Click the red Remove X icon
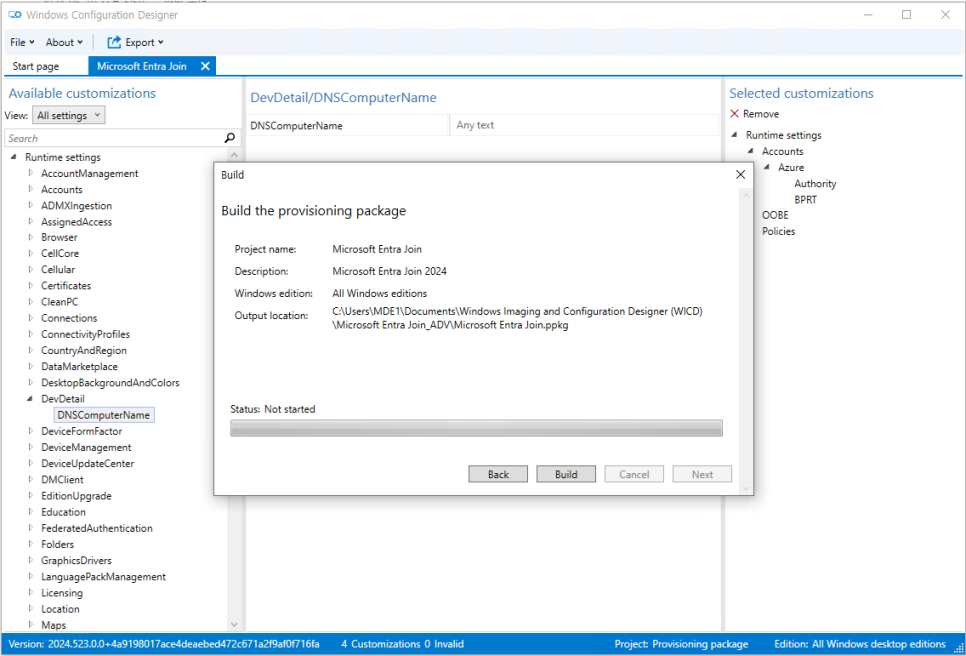Viewport: 966px width, 656px height. pyautogui.click(x=734, y=114)
